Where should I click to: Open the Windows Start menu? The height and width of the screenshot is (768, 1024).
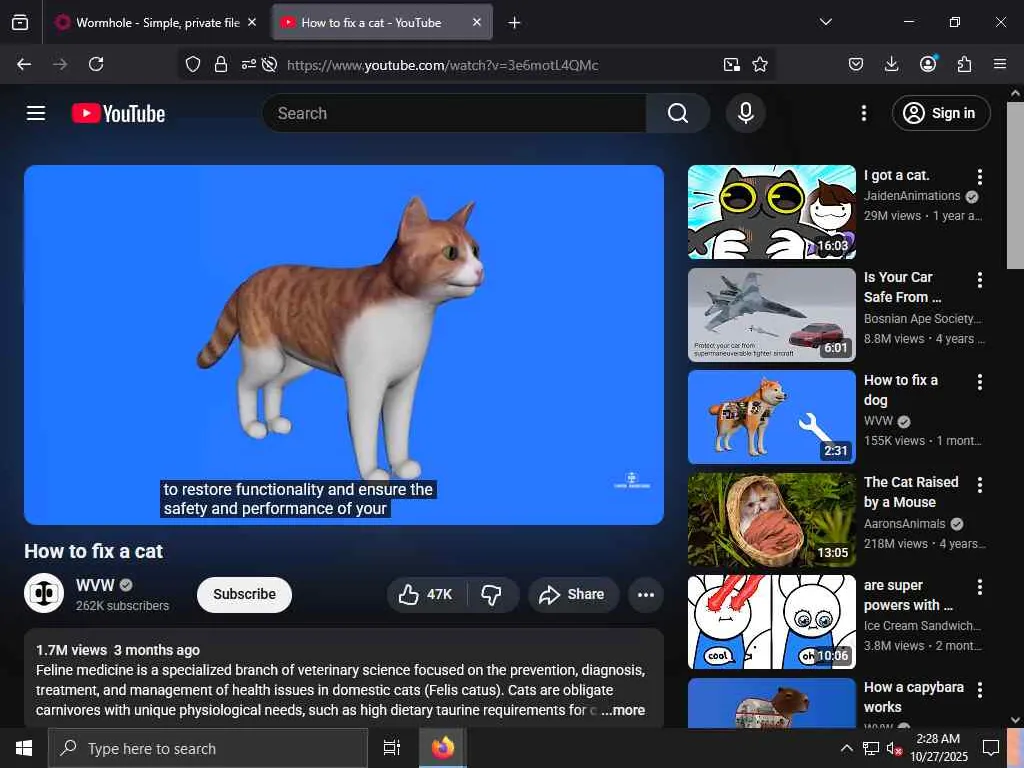pos(24,748)
